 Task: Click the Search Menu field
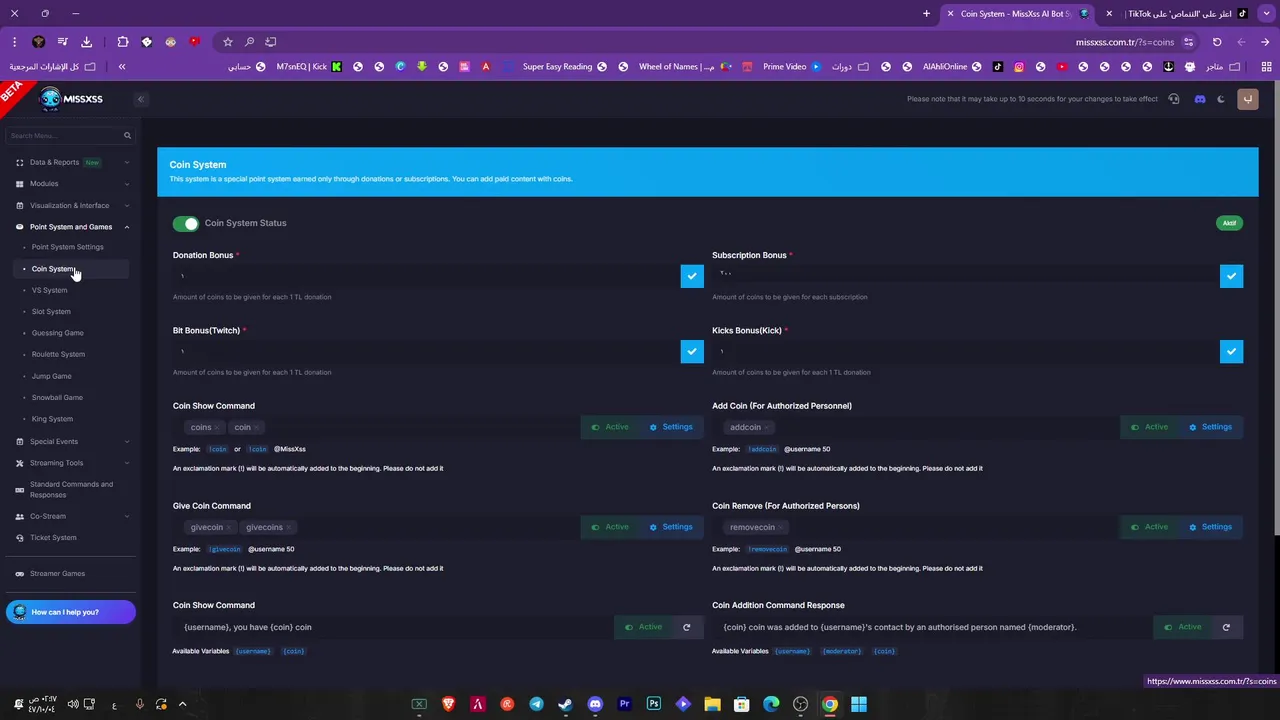[70, 135]
